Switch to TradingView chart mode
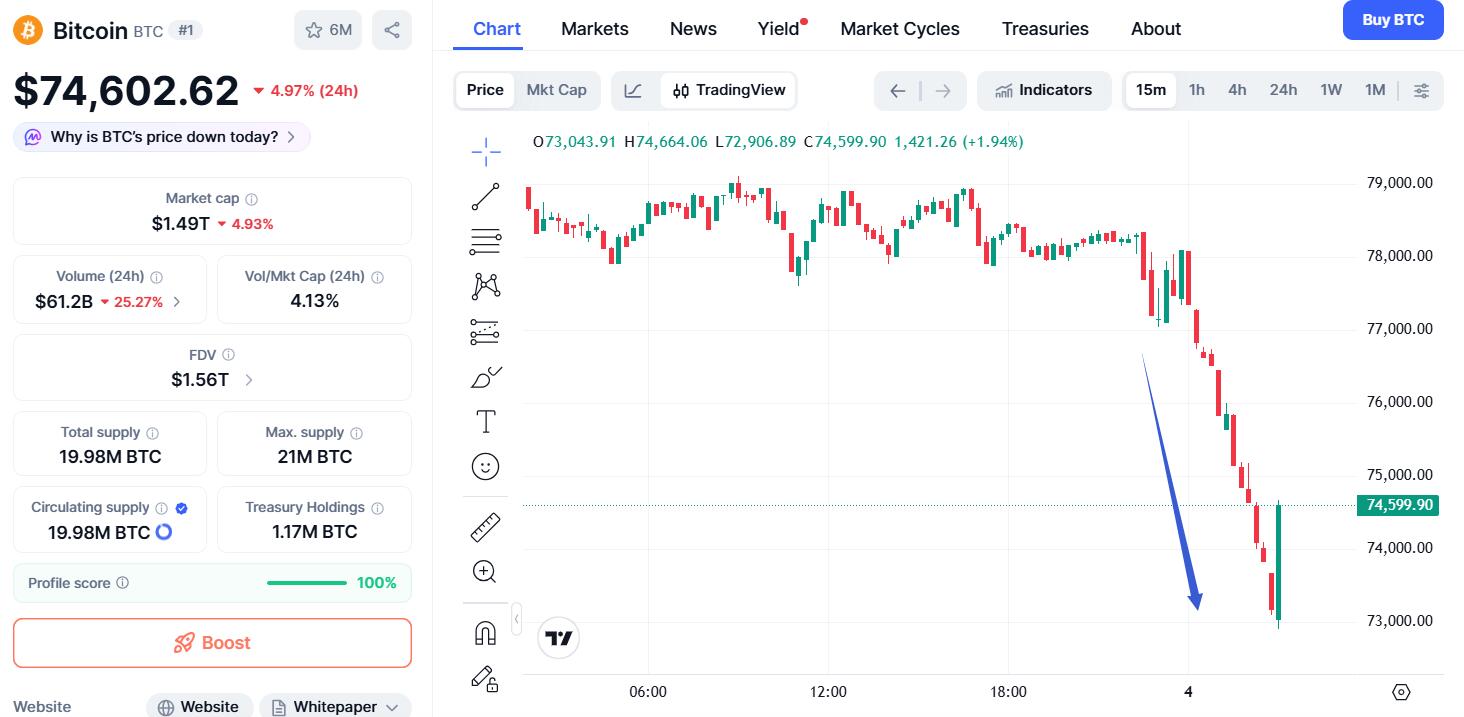 tap(729, 90)
